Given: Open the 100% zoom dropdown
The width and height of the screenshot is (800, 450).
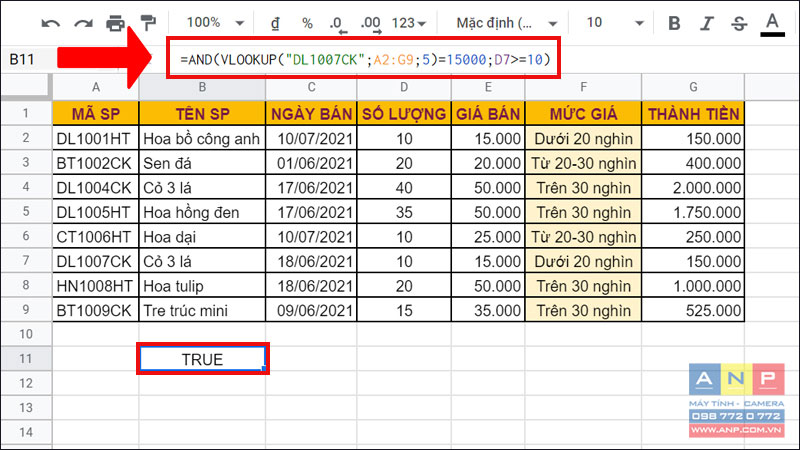Looking at the screenshot, I should click(215, 22).
